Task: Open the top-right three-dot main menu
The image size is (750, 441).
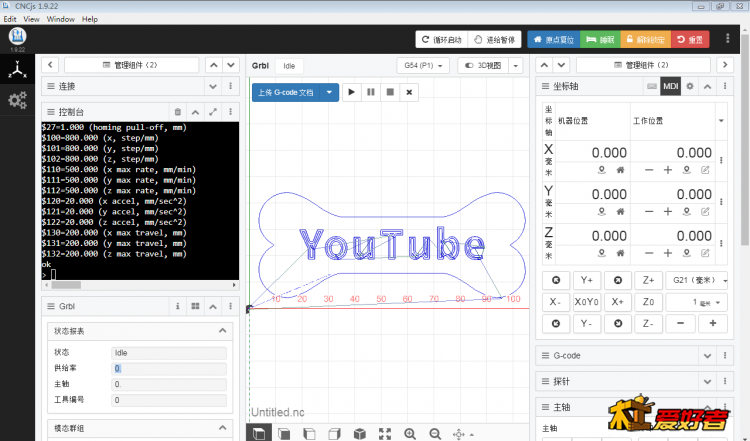Action: click(728, 39)
